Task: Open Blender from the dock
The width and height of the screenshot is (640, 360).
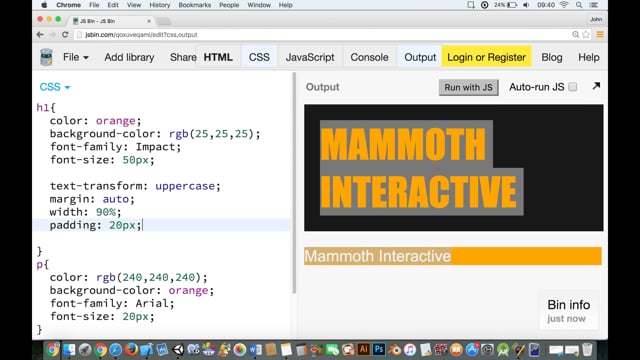Action: pyautogui.click(x=394, y=350)
